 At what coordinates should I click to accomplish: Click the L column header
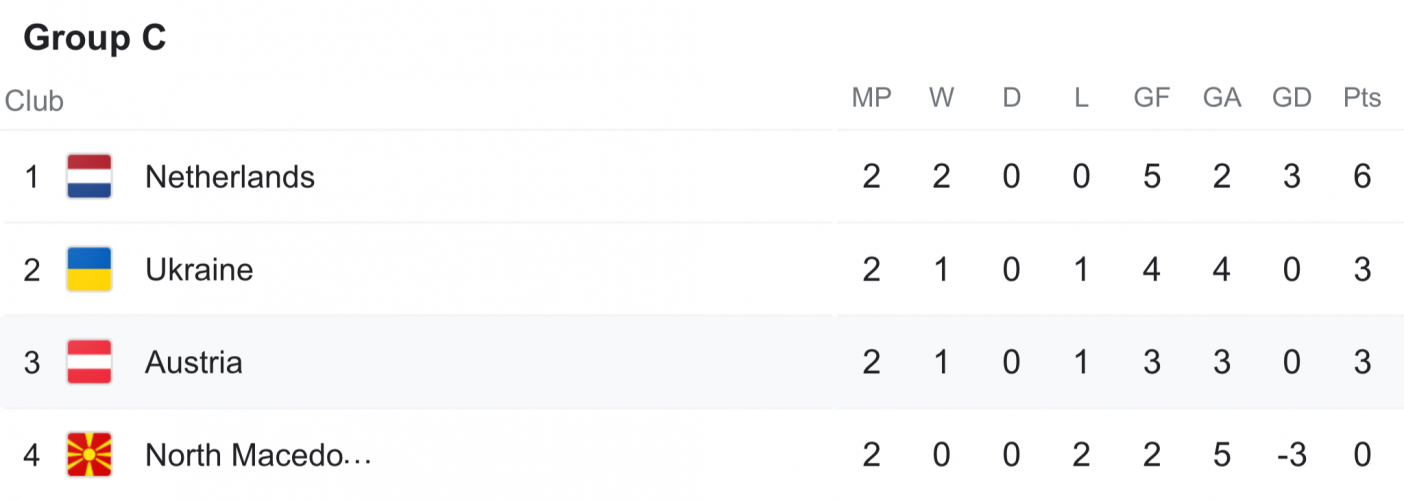[1081, 98]
